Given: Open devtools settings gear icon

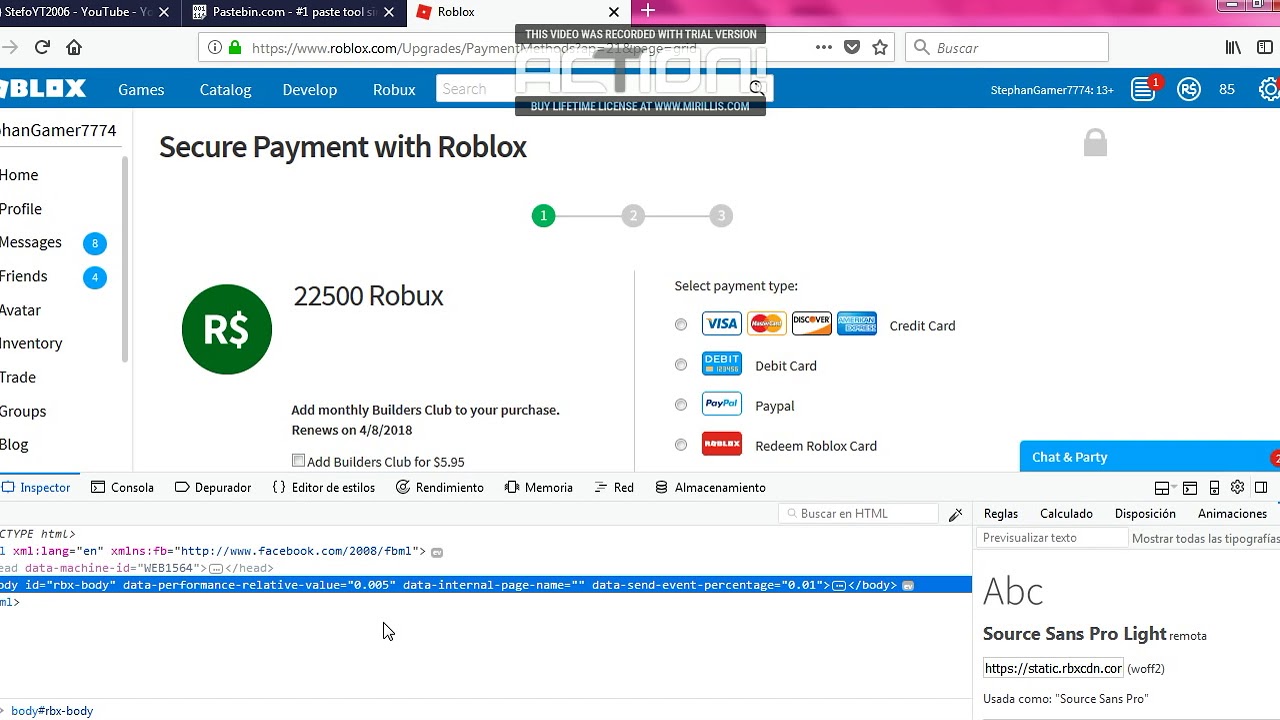Looking at the screenshot, I should pos(1237,487).
